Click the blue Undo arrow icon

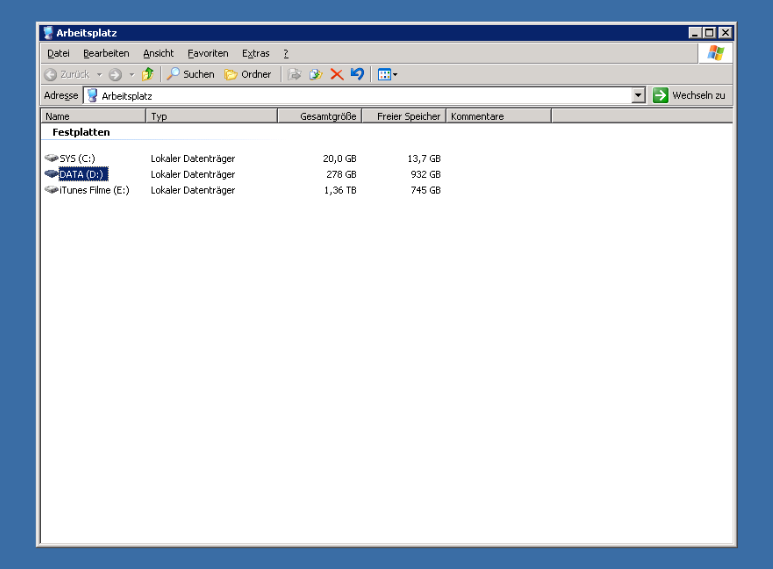coord(357,74)
